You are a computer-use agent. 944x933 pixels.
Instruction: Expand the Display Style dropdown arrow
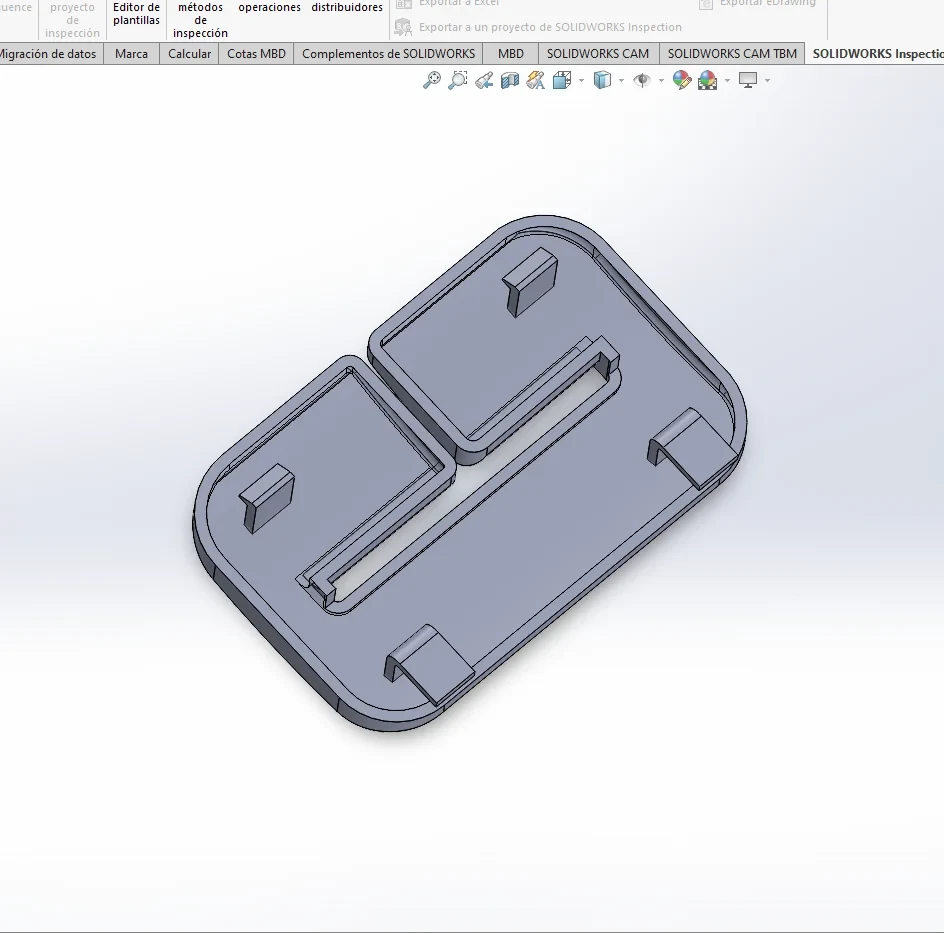(621, 80)
